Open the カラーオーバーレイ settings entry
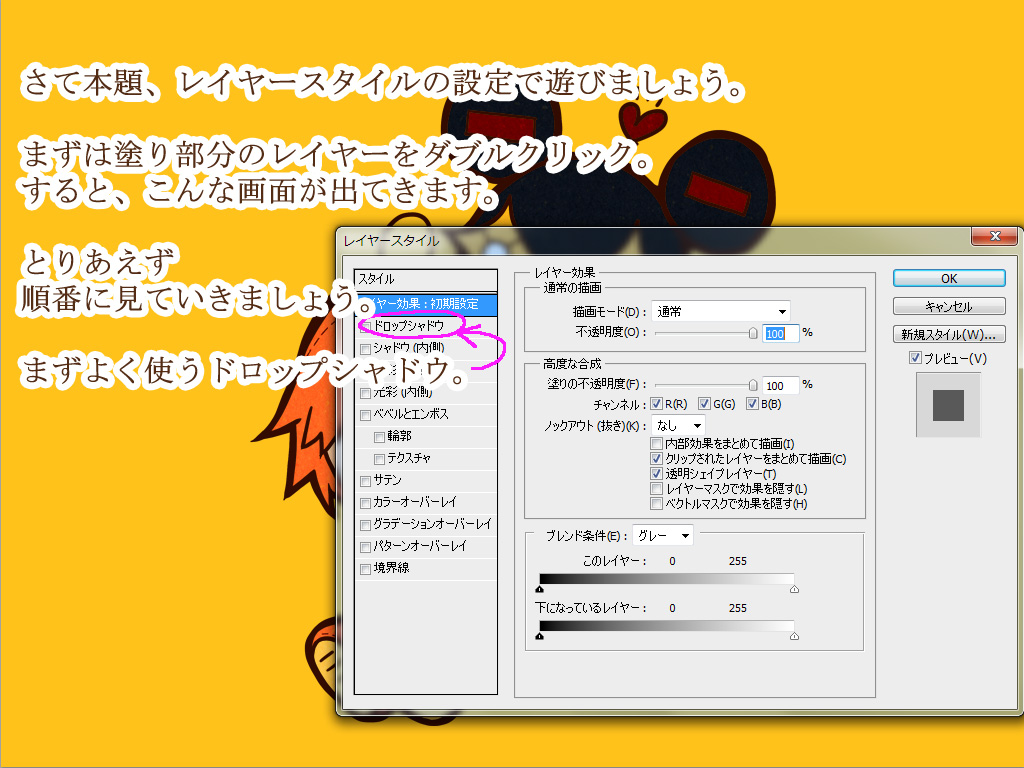The width and height of the screenshot is (1024, 768). click(414, 502)
